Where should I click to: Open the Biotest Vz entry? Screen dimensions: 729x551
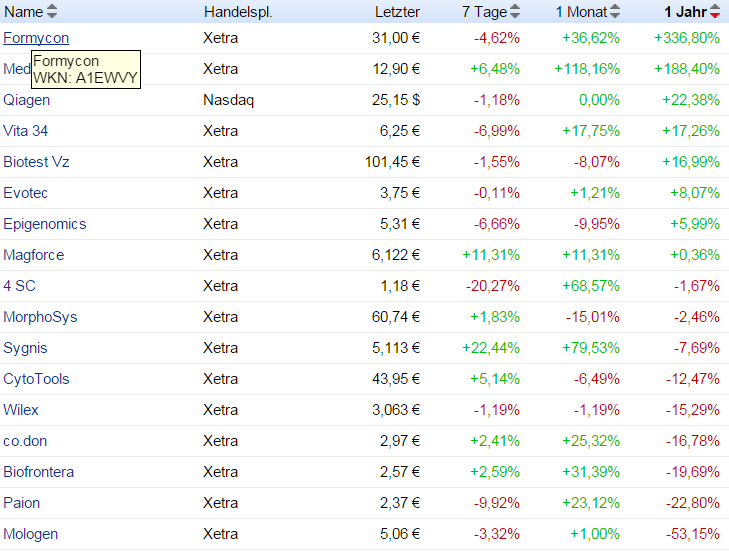(36, 162)
